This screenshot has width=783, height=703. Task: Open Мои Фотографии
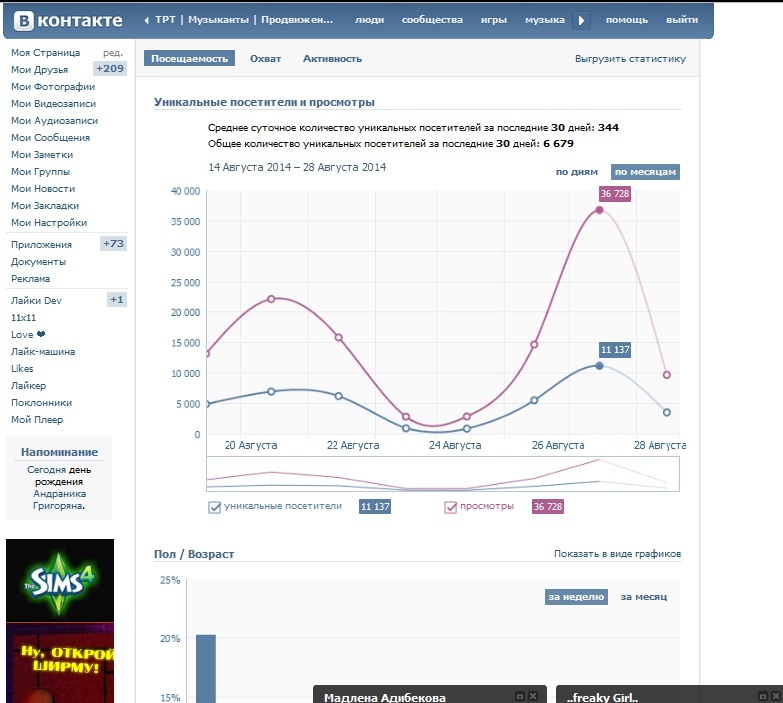pos(53,86)
